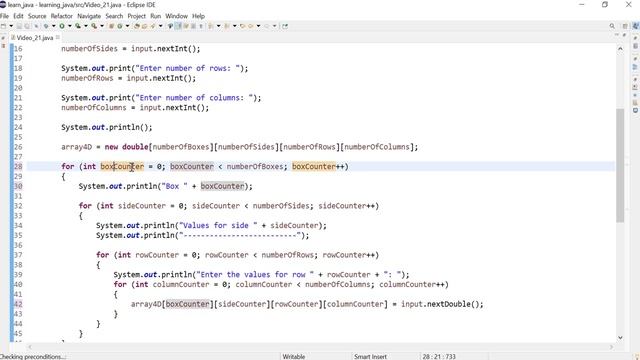Open the Package Explorer from left trim
640x360 pixels.
(x=3, y=46)
